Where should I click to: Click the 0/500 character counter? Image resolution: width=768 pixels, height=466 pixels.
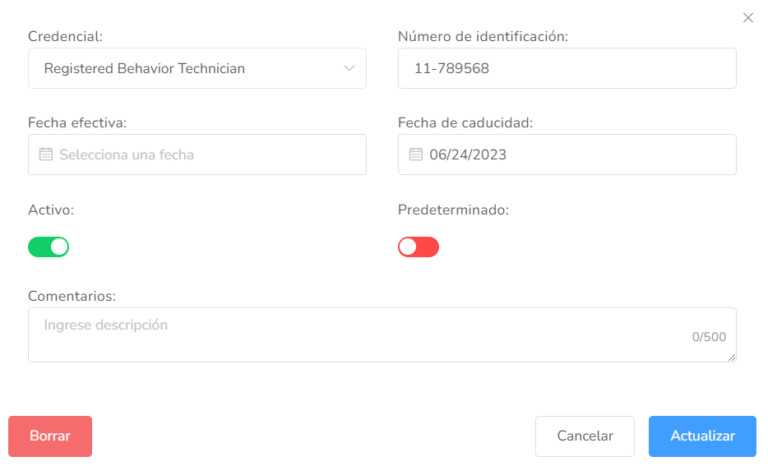pyautogui.click(x=709, y=337)
